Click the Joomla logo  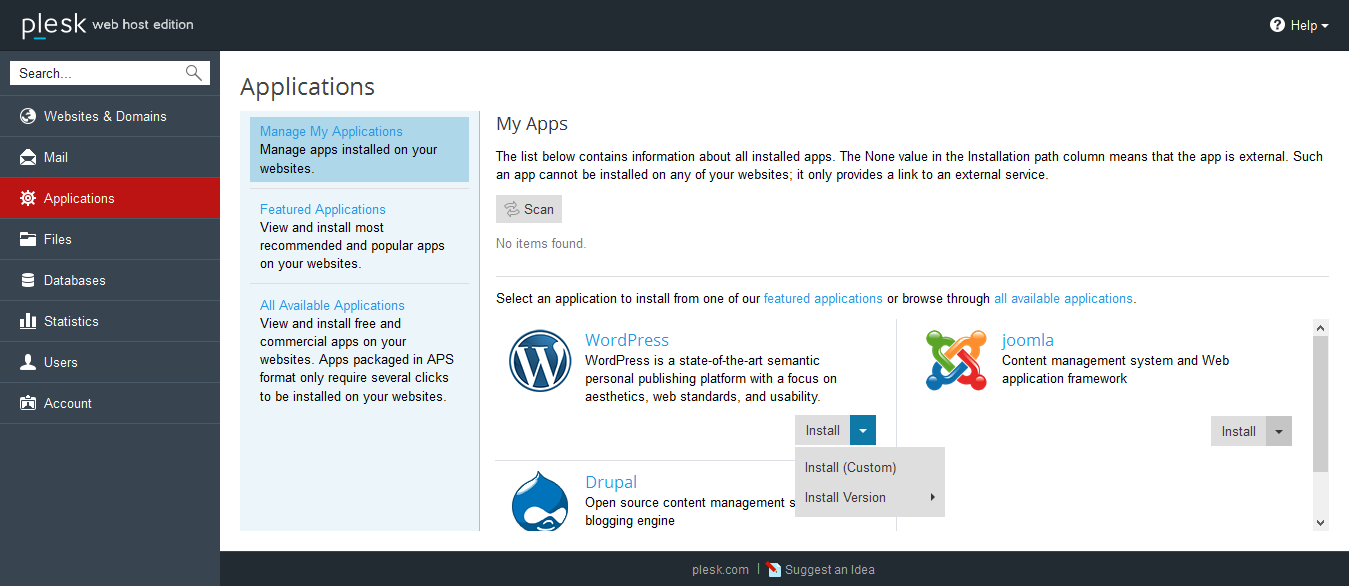click(x=956, y=360)
